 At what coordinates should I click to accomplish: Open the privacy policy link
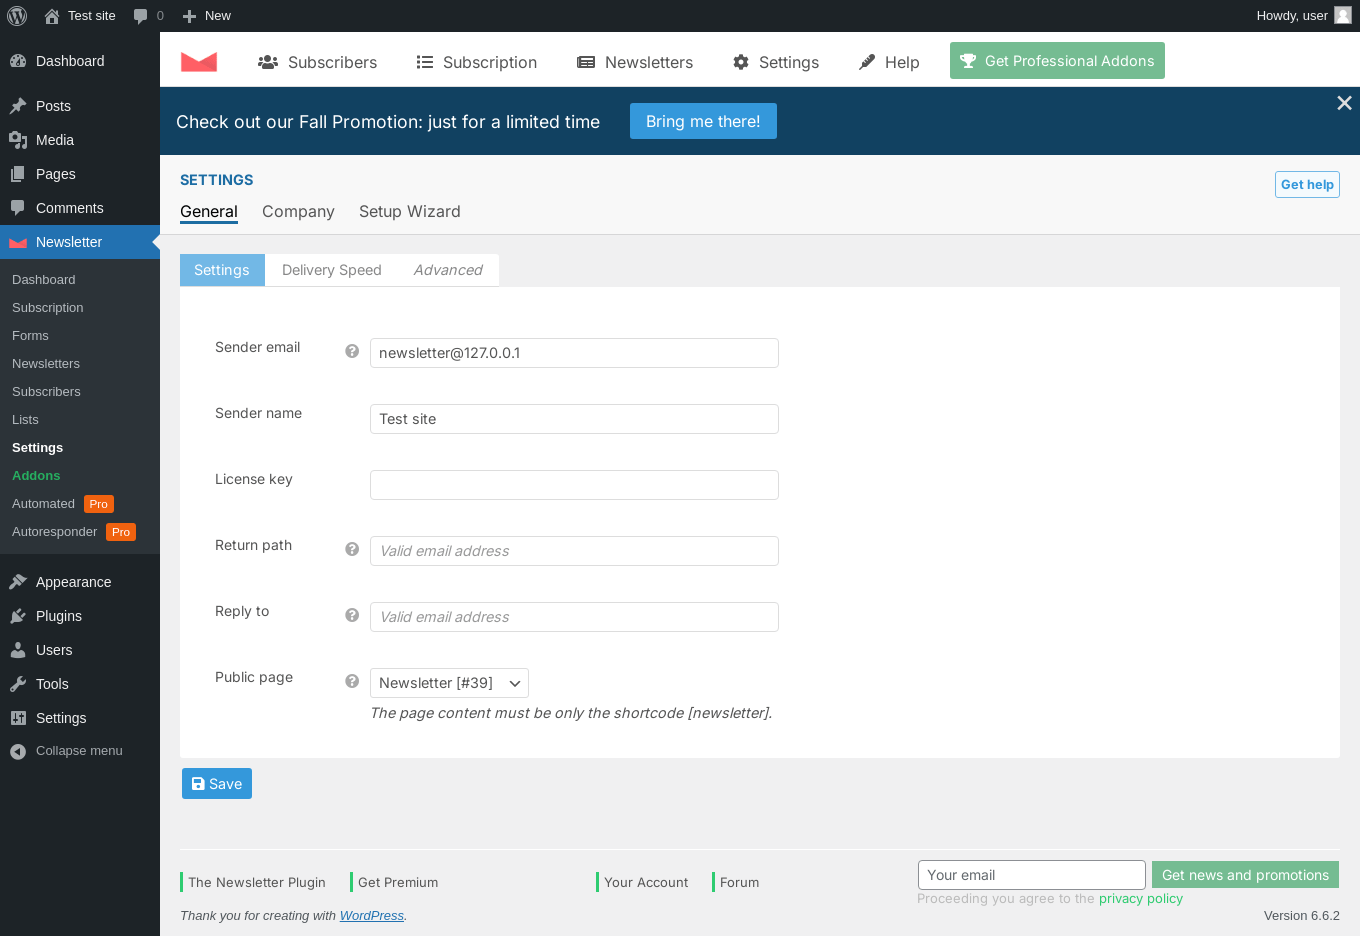[x=1141, y=898]
